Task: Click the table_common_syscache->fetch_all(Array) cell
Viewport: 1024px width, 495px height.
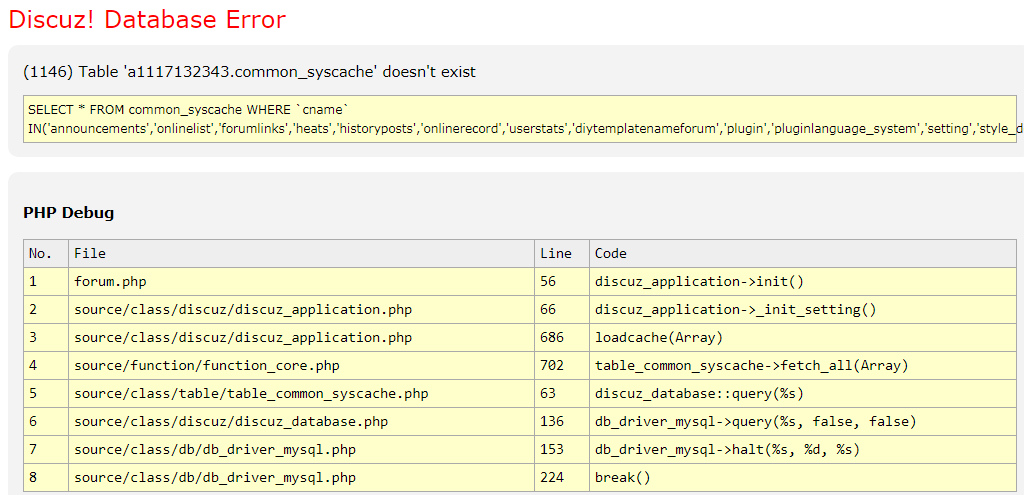Action: (803, 366)
